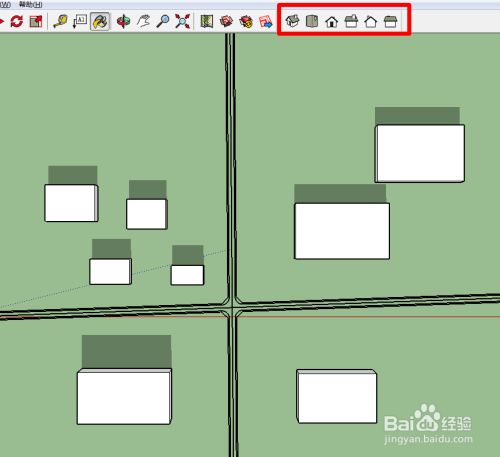The width and height of the screenshot is (500, 457).
Task: Select the Orbit tool
Action: (123, 21)
